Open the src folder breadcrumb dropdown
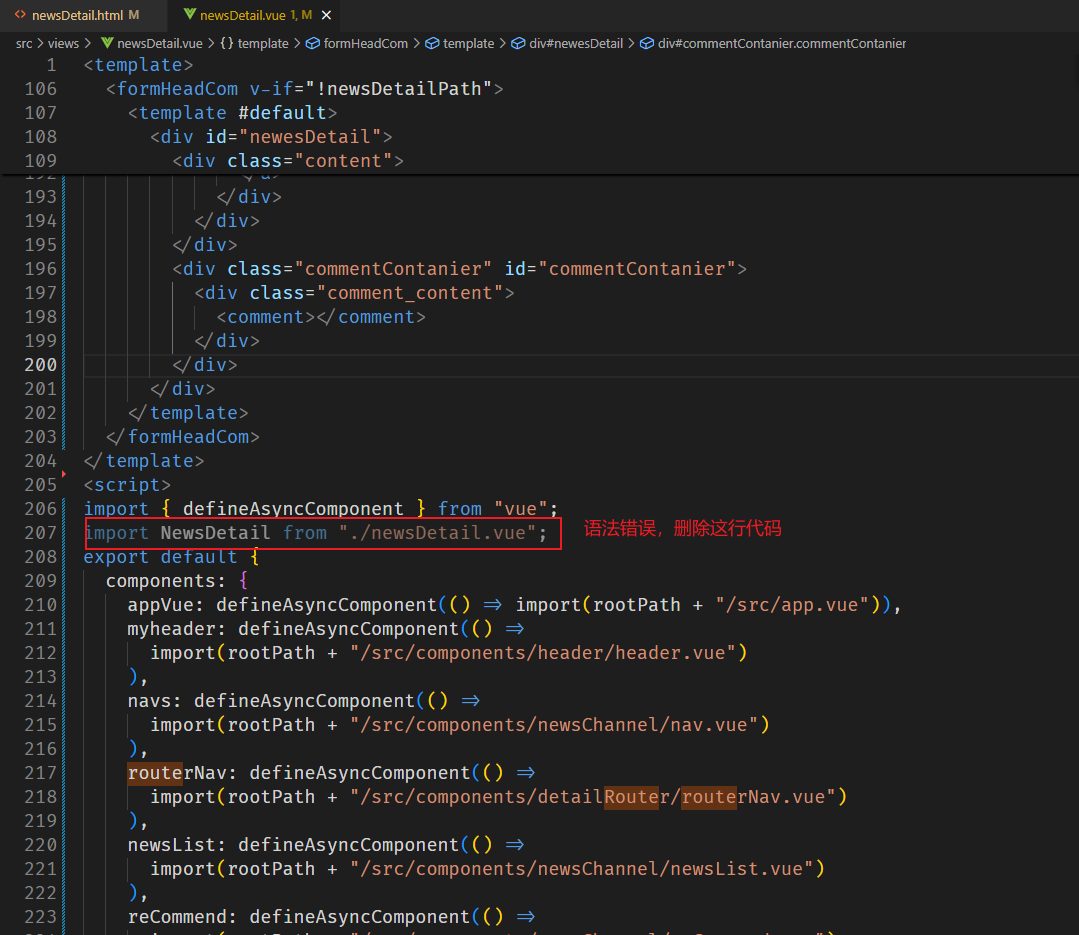Screen dimensions: 1079x935 pyautogui.click(x=24, y=43)
